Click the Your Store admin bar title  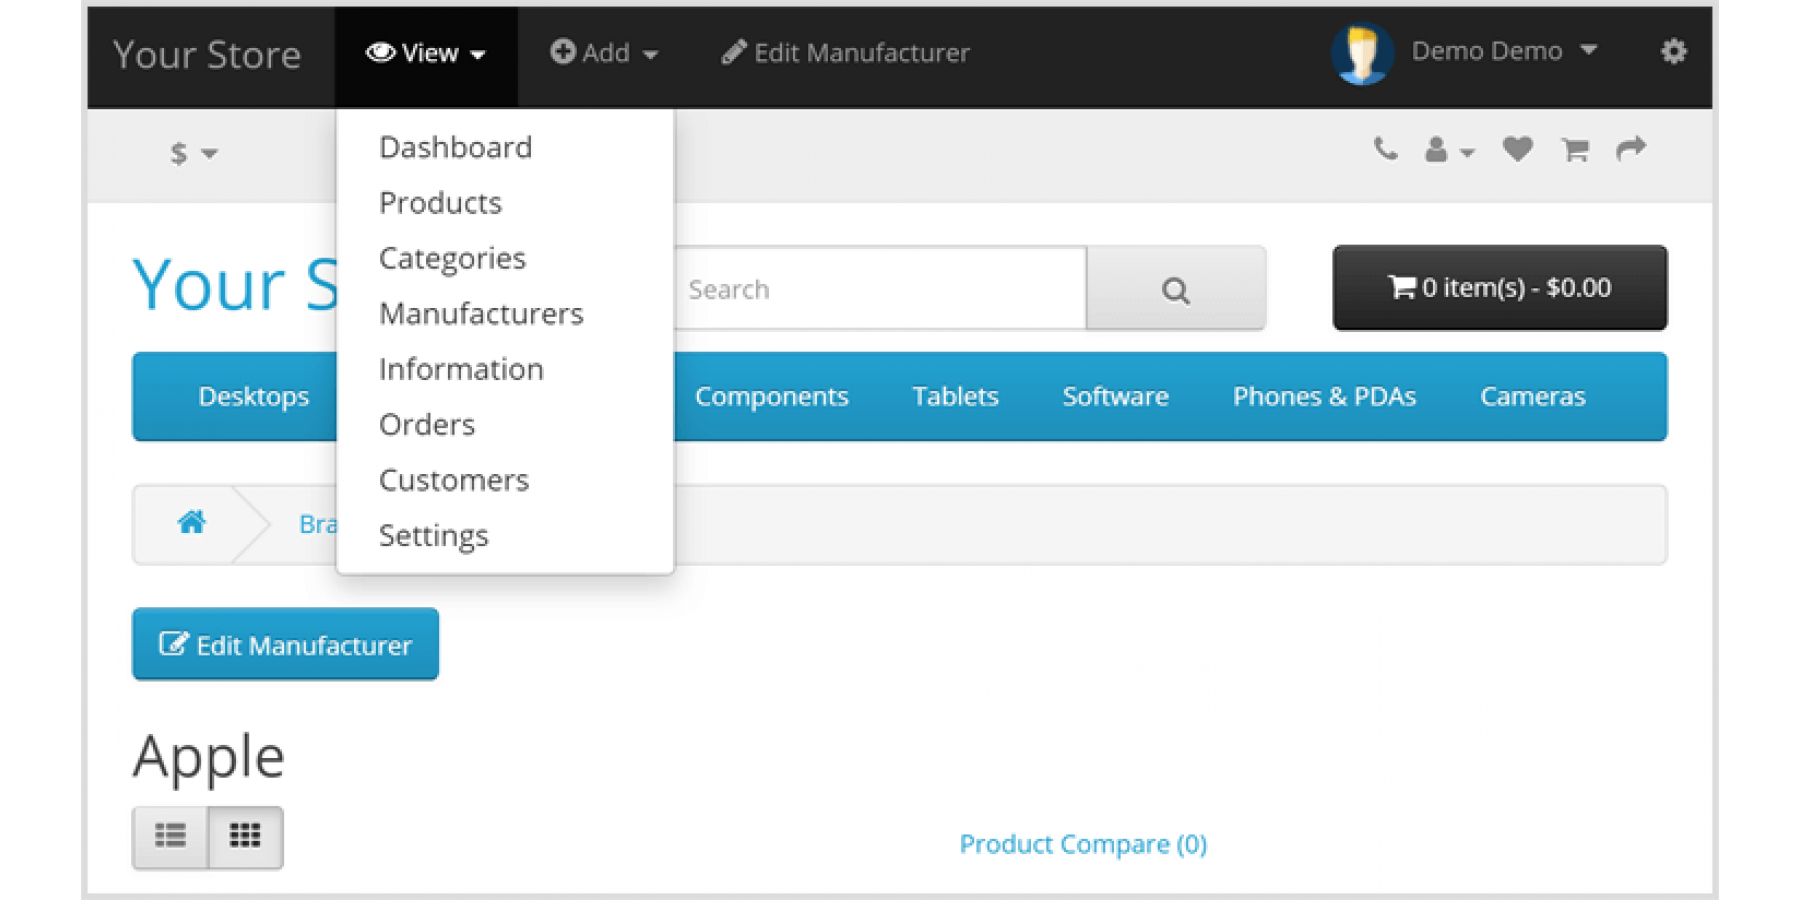click(x=207, y=55)
